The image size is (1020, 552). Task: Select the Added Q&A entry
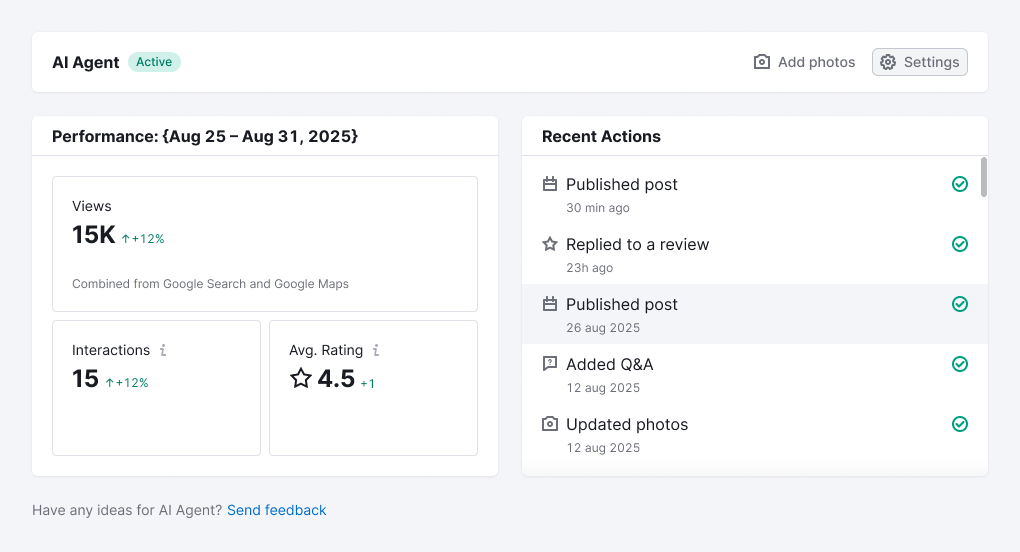tap(755, 374)
